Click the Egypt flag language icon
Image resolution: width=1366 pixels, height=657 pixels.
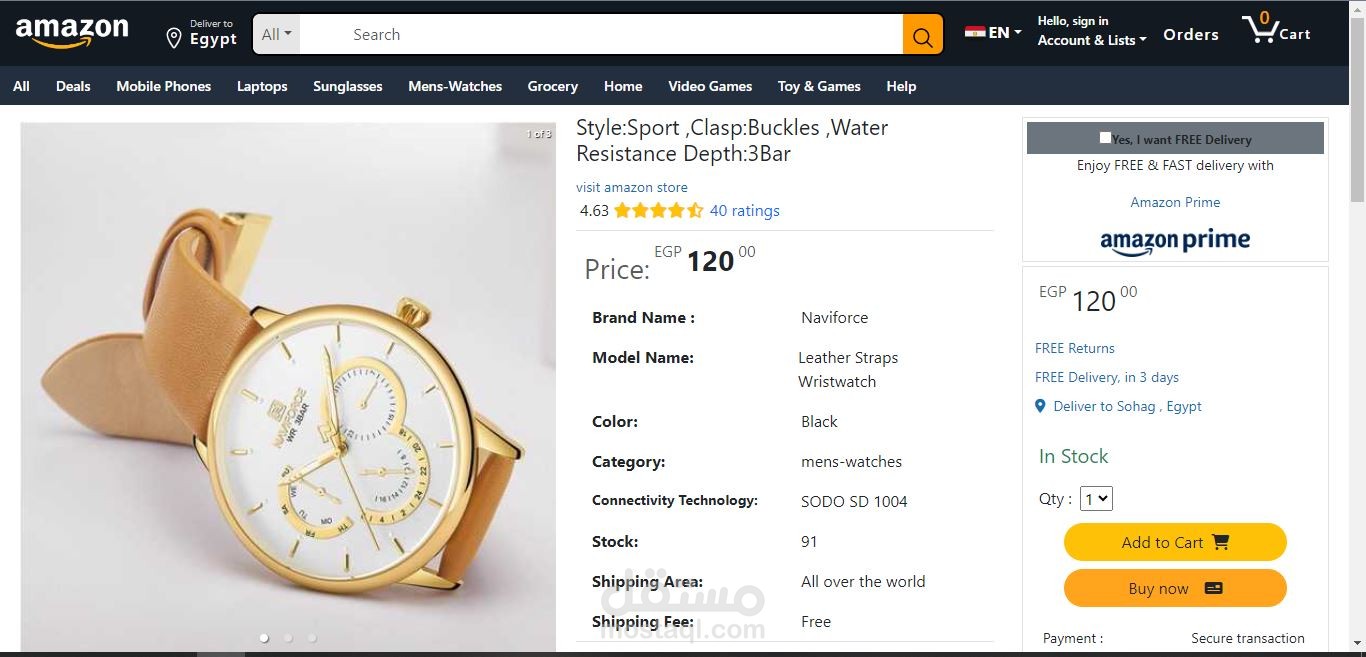[x=975, y=32]
